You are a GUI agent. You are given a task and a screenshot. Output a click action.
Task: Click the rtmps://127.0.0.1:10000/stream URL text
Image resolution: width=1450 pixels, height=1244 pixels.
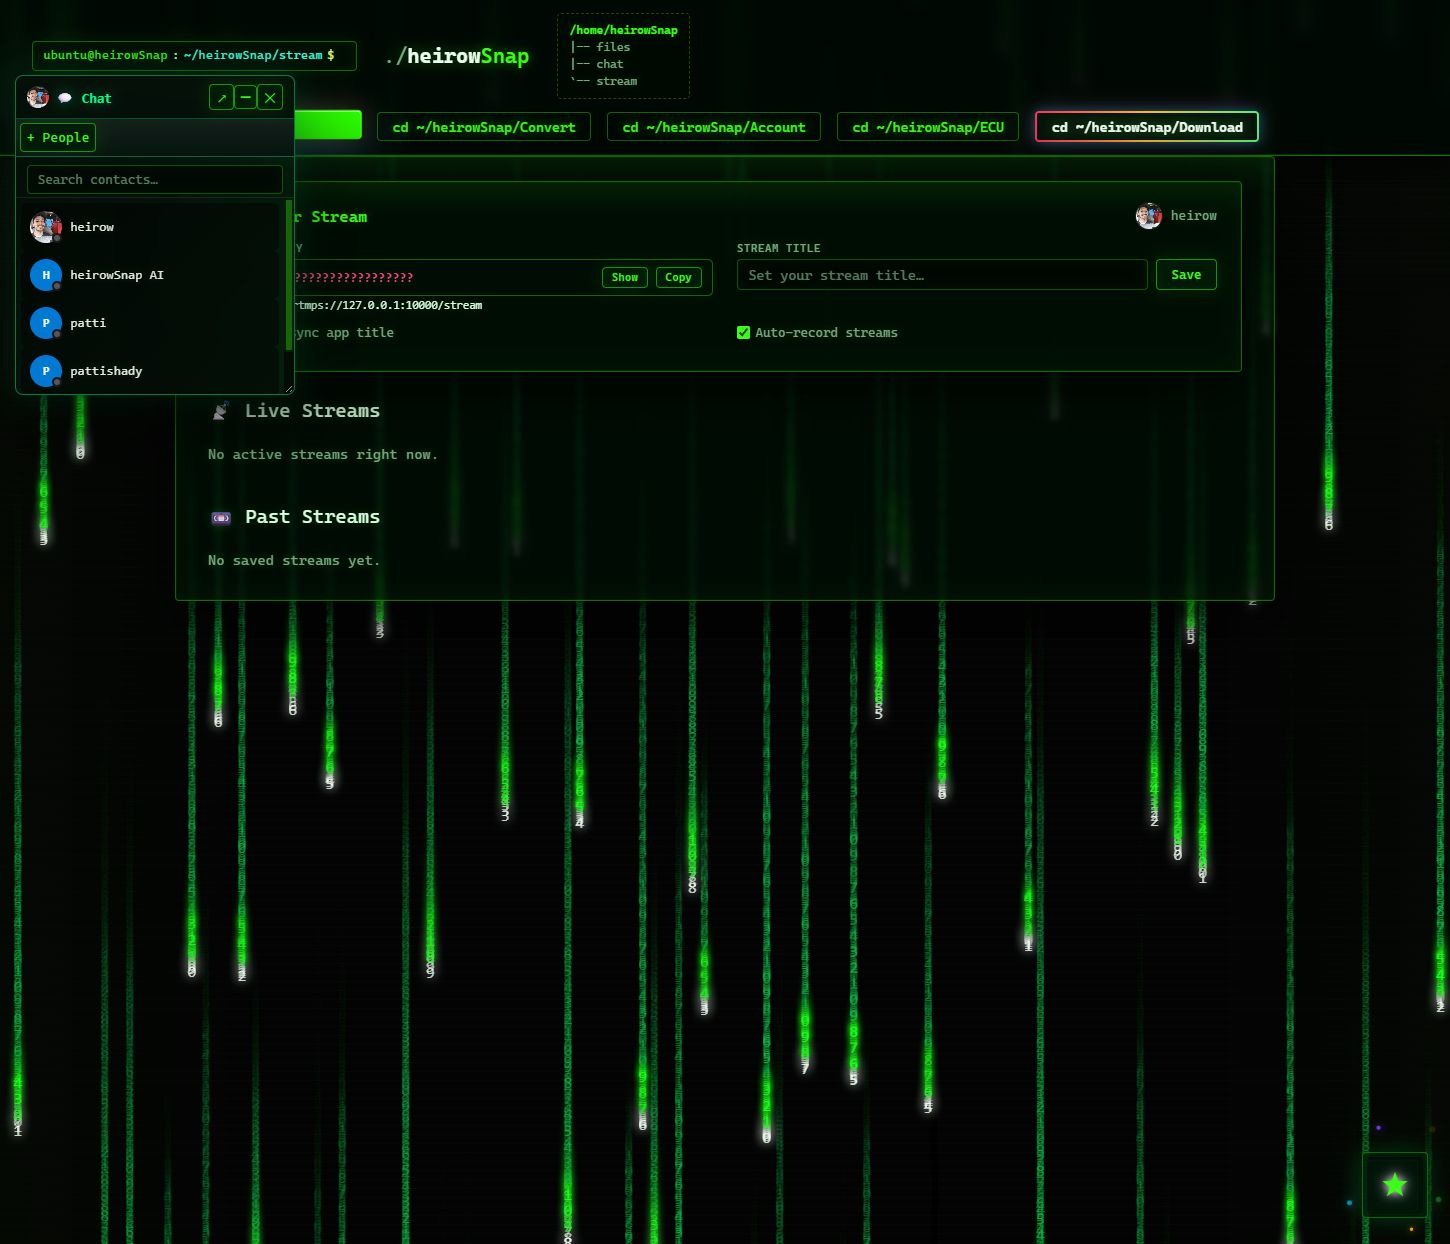point(388,305)
